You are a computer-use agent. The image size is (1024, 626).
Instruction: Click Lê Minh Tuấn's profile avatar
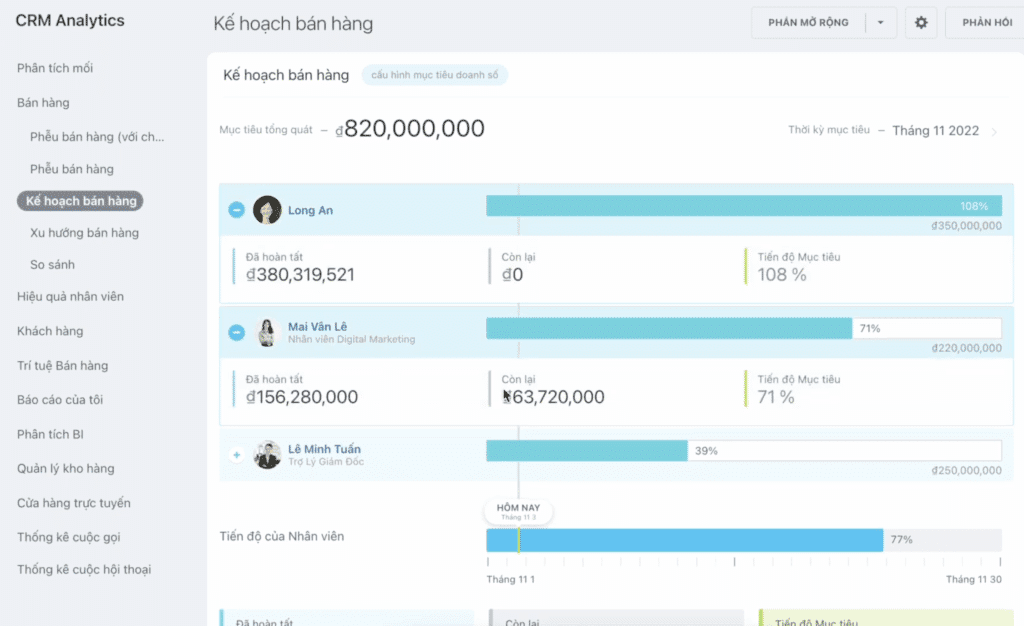(267, 455)
